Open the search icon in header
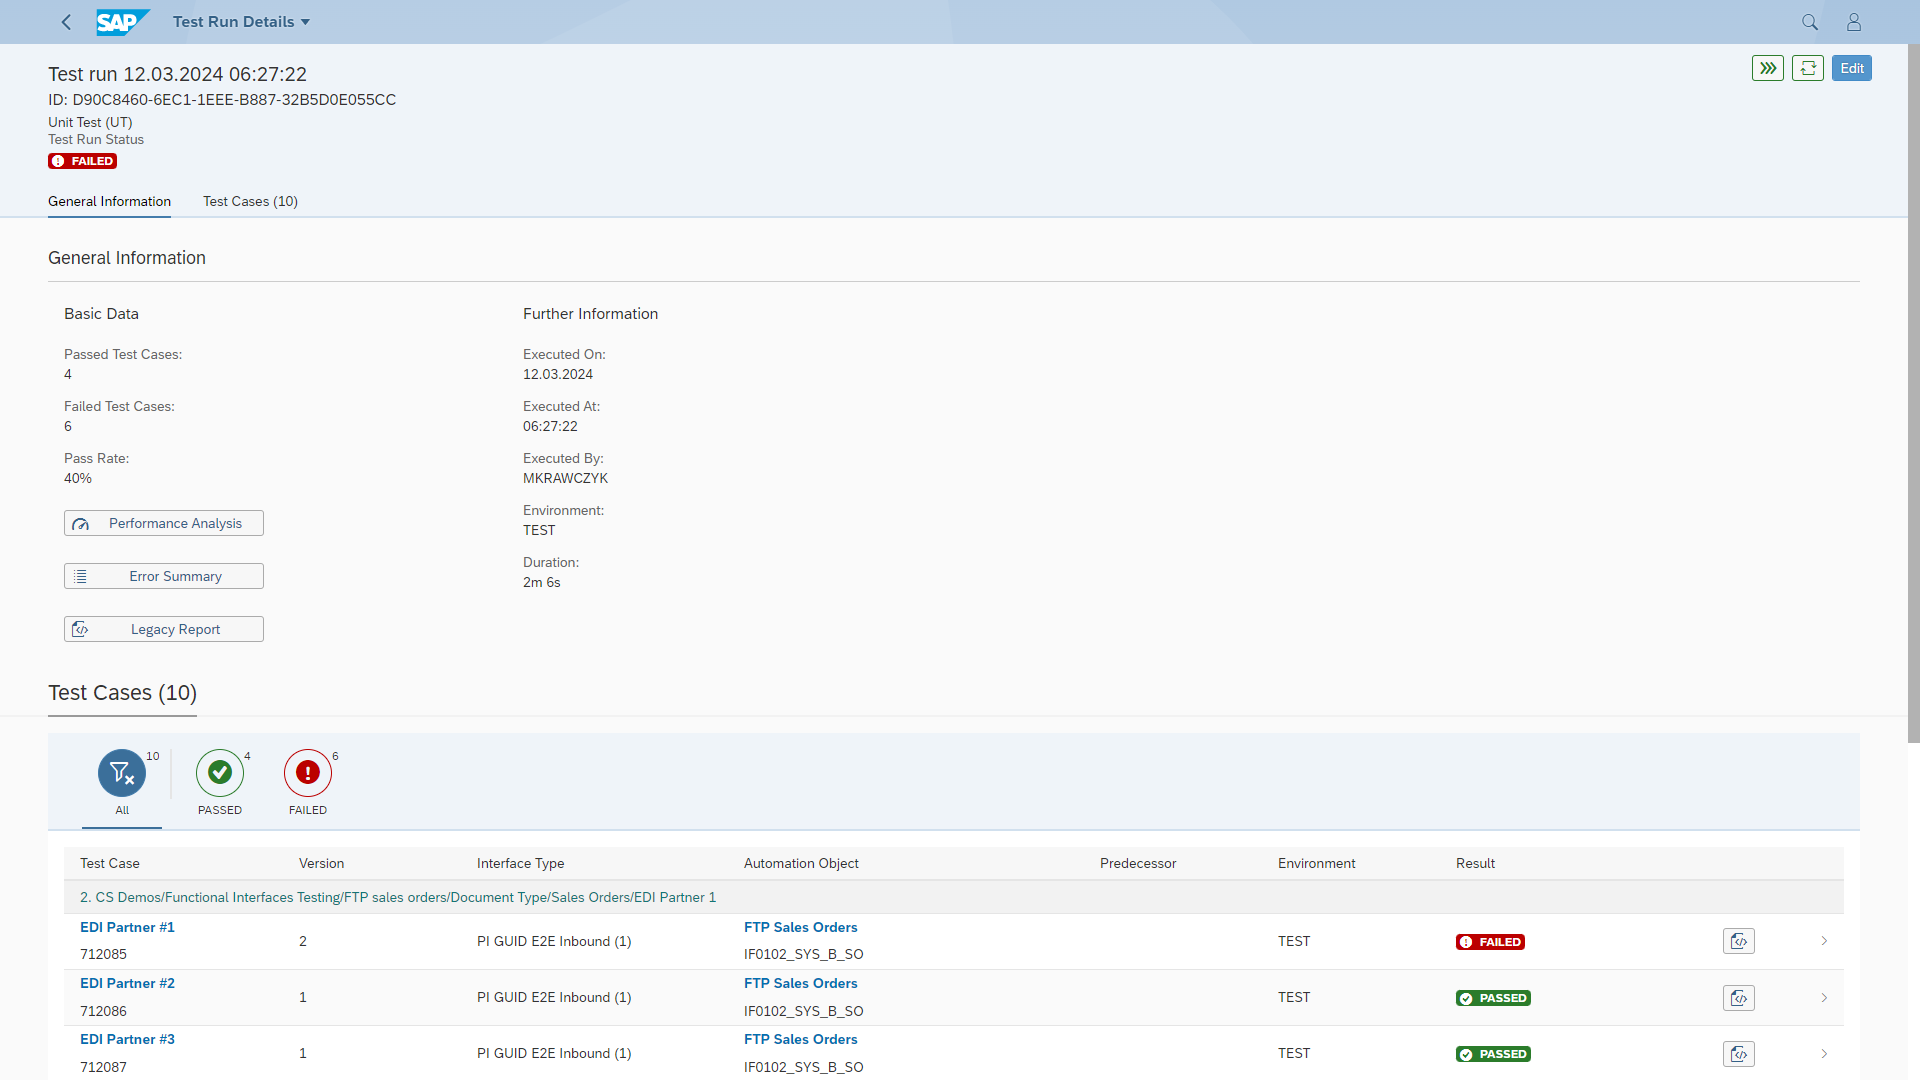Screen dimensions: 1920x1080 (x=1809, y=22)
